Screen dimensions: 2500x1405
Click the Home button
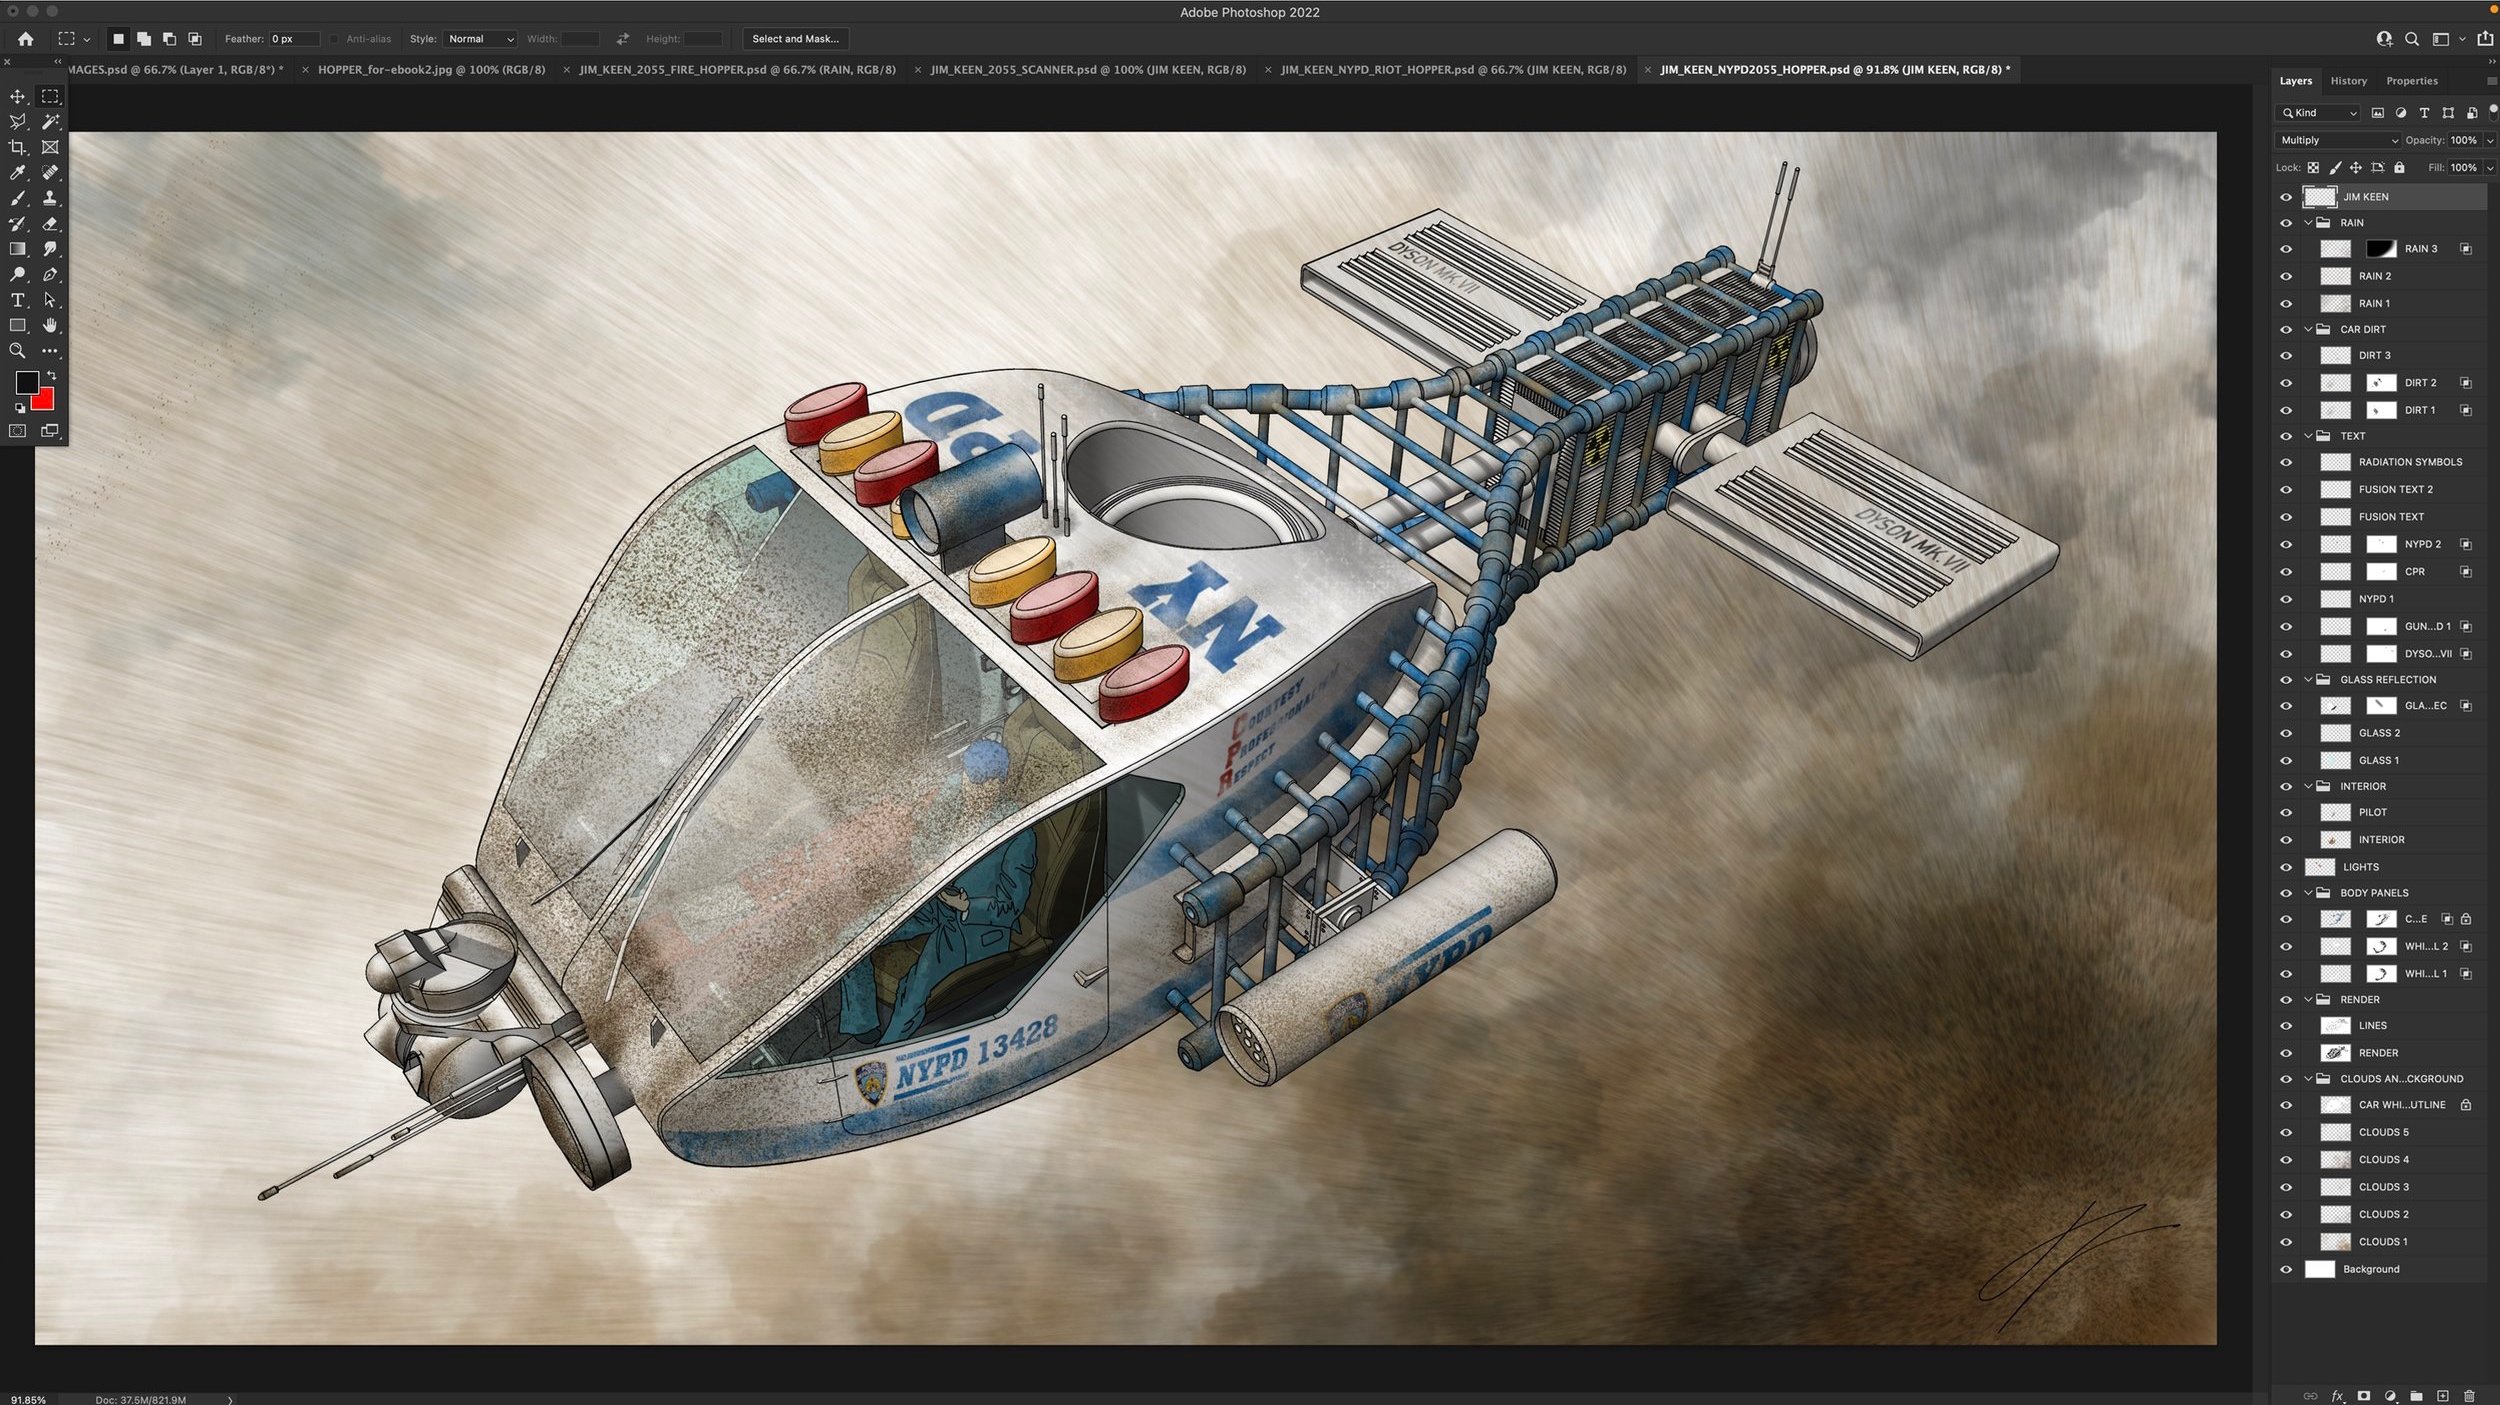pyautogui.click(x=25, y=39)
